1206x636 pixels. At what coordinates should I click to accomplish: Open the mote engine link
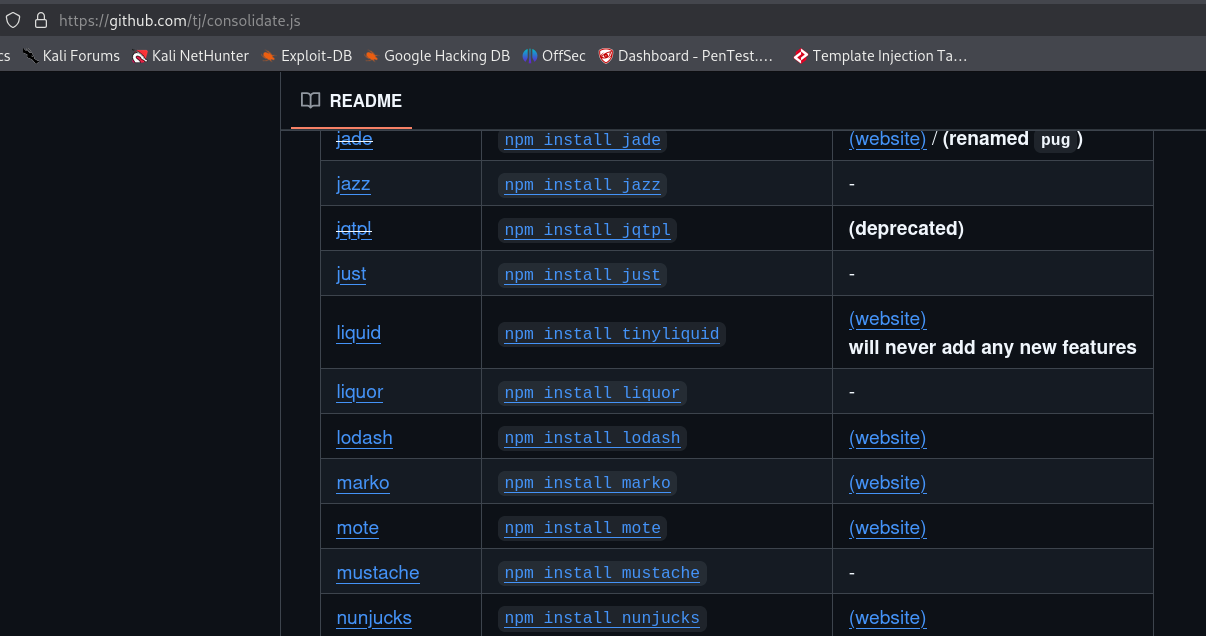[357, 528]
